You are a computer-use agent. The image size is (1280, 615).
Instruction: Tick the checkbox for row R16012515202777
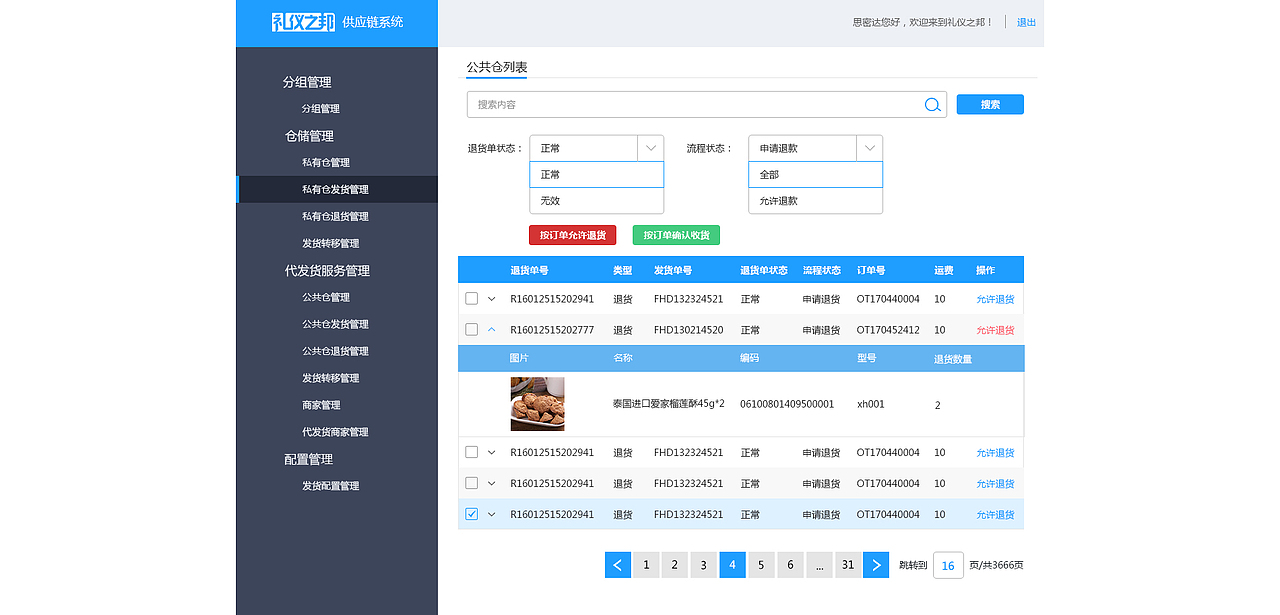tap(471, 329)
